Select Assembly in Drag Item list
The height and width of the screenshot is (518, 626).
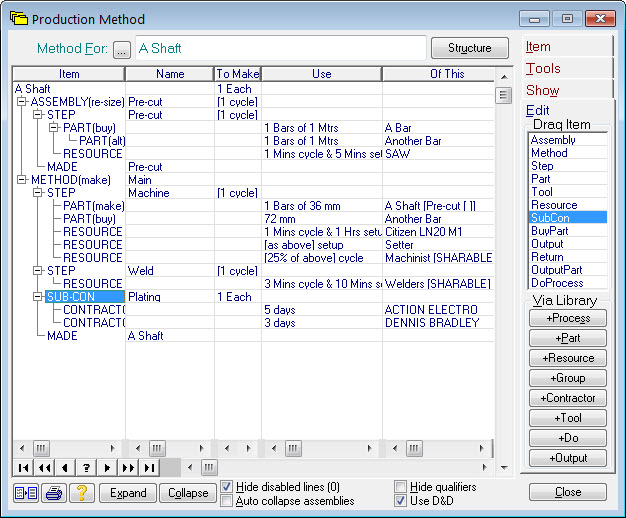(x=567, y=140)
